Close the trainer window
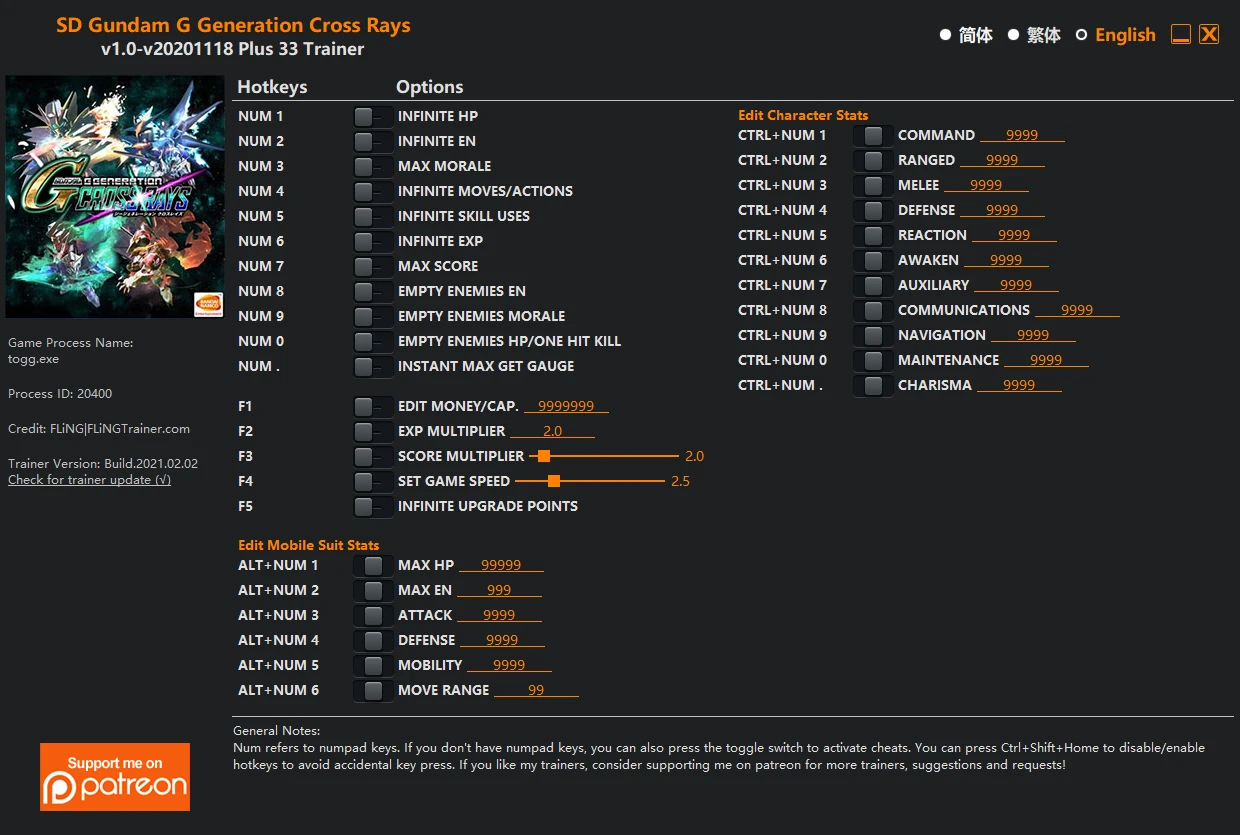Screen dimensions: 1240x835 (x=1209, y=35)
